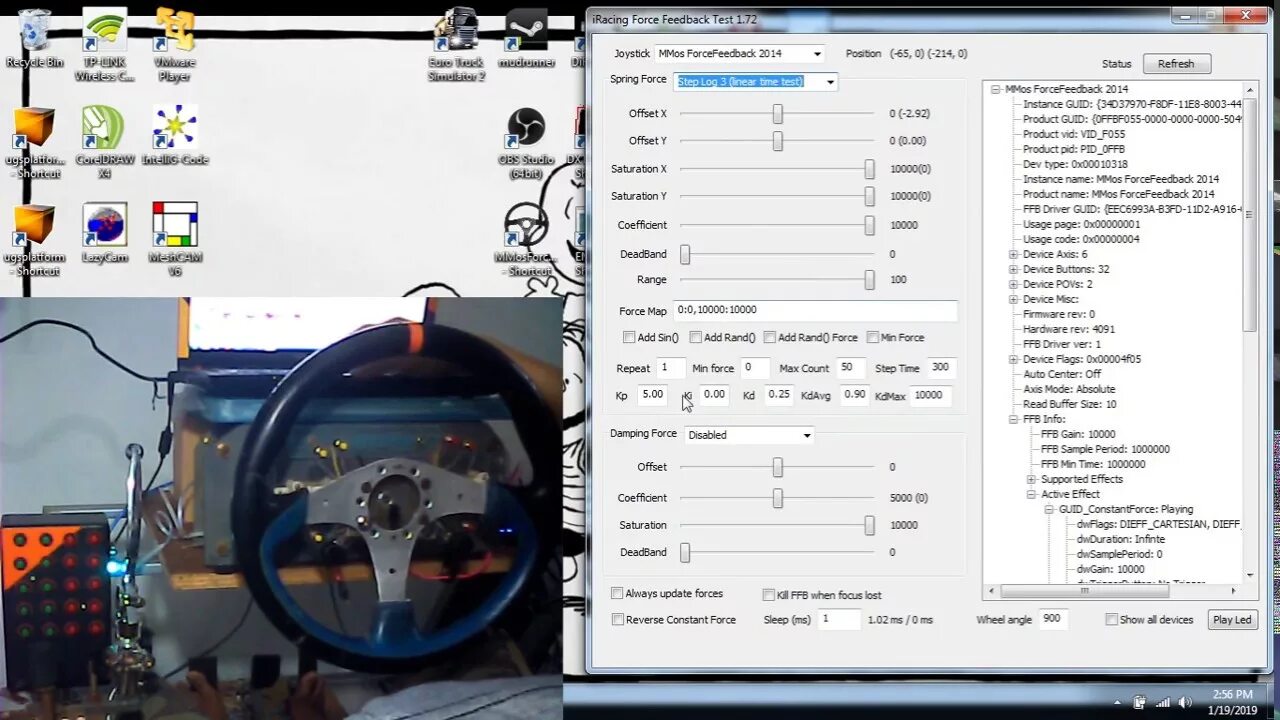Adjust the Saturation X slider
Viewport: 1280px width, 720px height.
click(x=777, y=169)
